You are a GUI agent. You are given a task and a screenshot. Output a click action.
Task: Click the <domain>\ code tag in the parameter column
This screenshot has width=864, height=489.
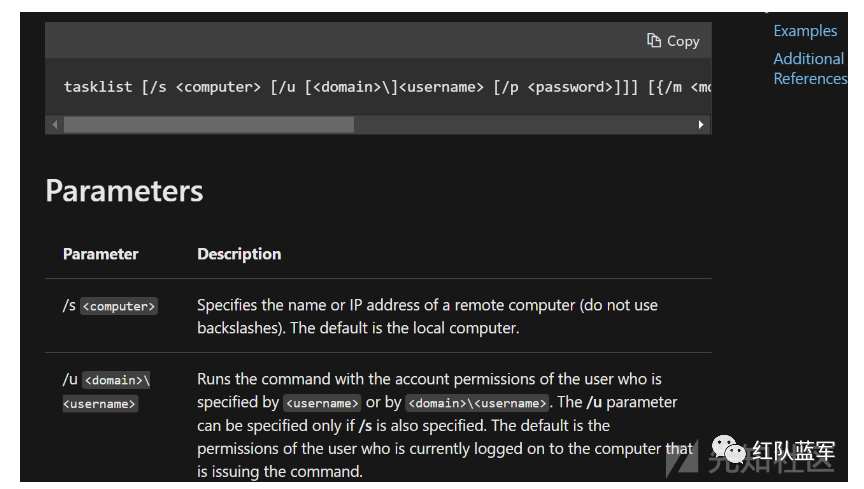[116, 381]
